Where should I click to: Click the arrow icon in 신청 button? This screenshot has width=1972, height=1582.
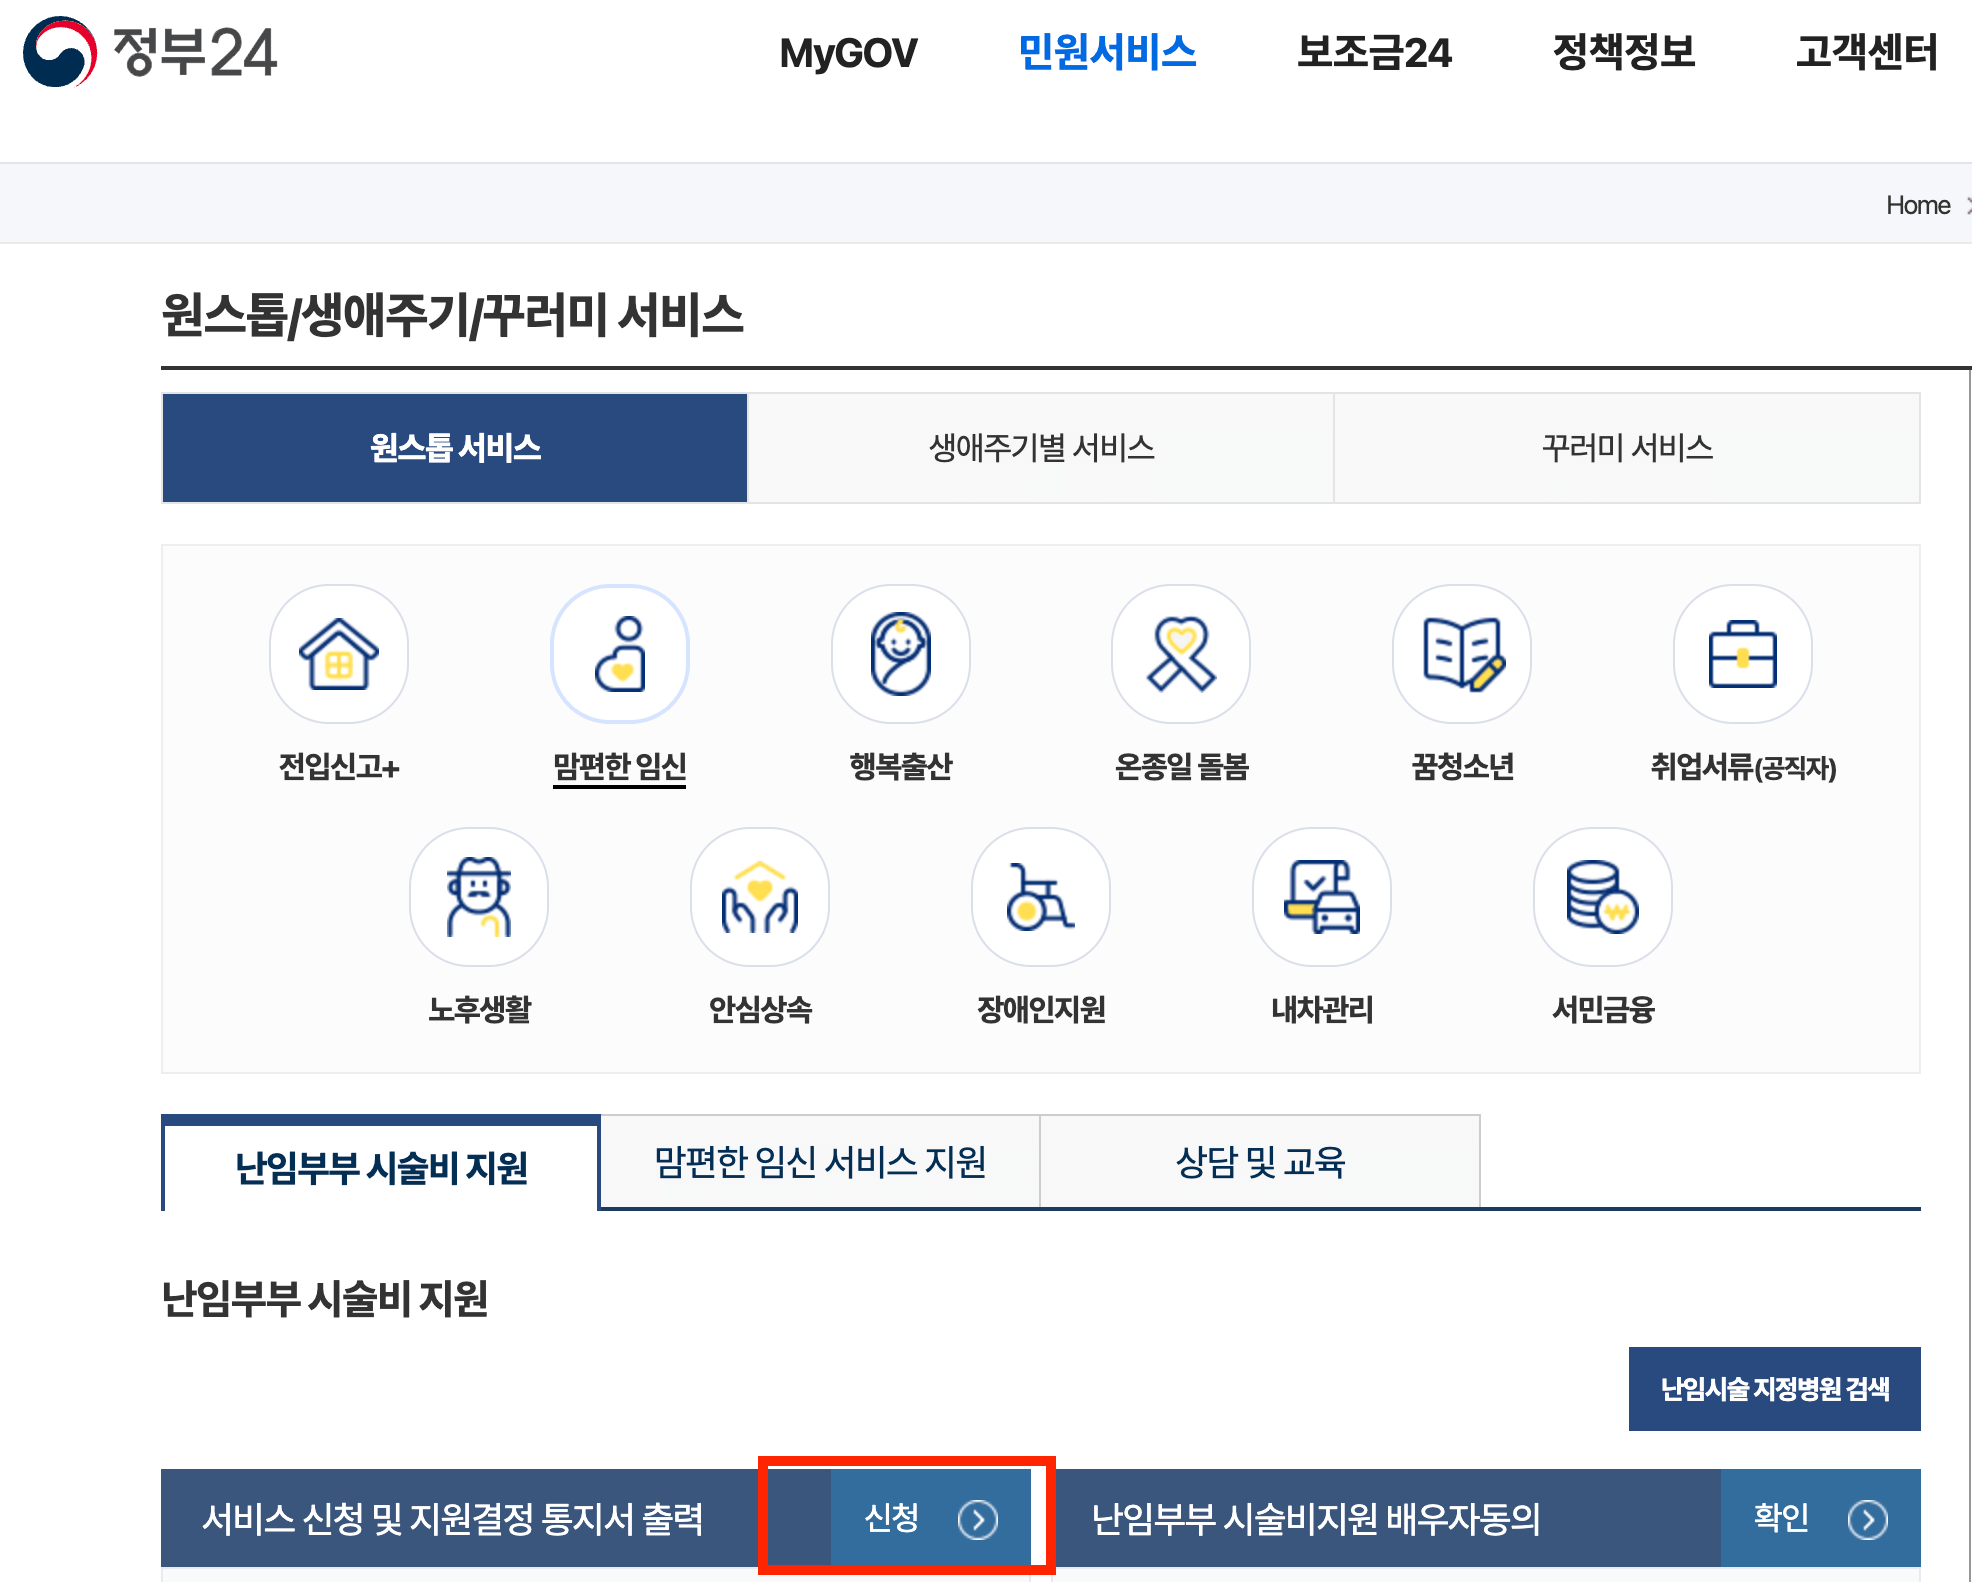(x=977, y=1519)
